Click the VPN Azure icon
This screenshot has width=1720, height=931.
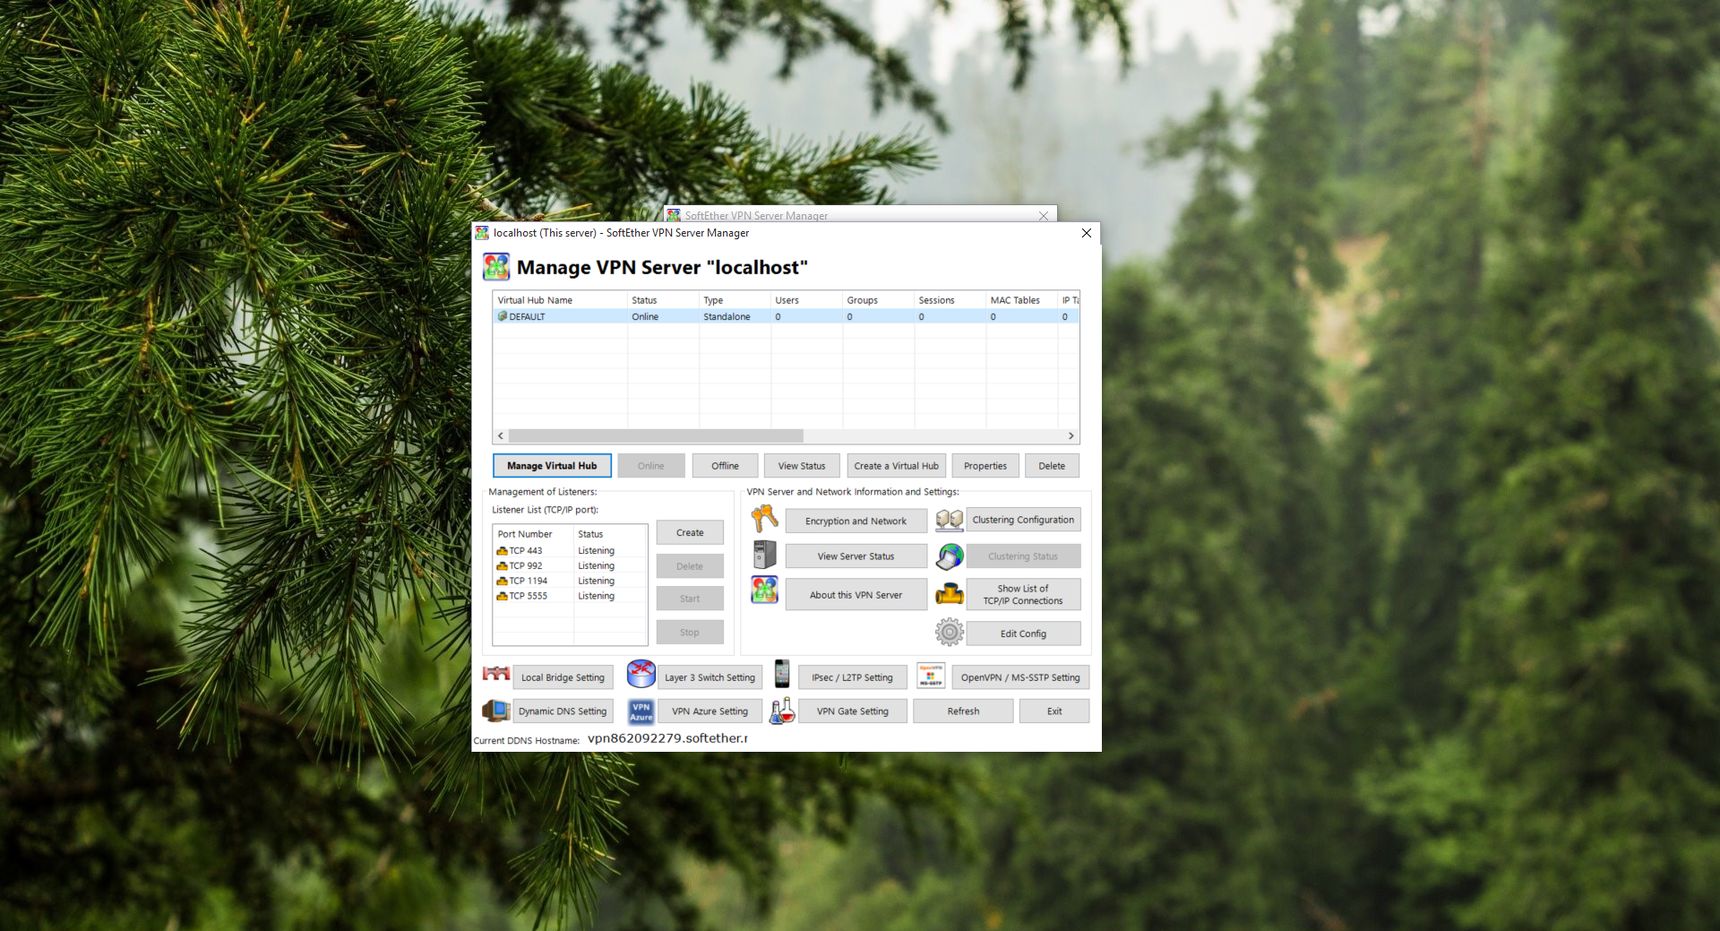pos(641,711)
